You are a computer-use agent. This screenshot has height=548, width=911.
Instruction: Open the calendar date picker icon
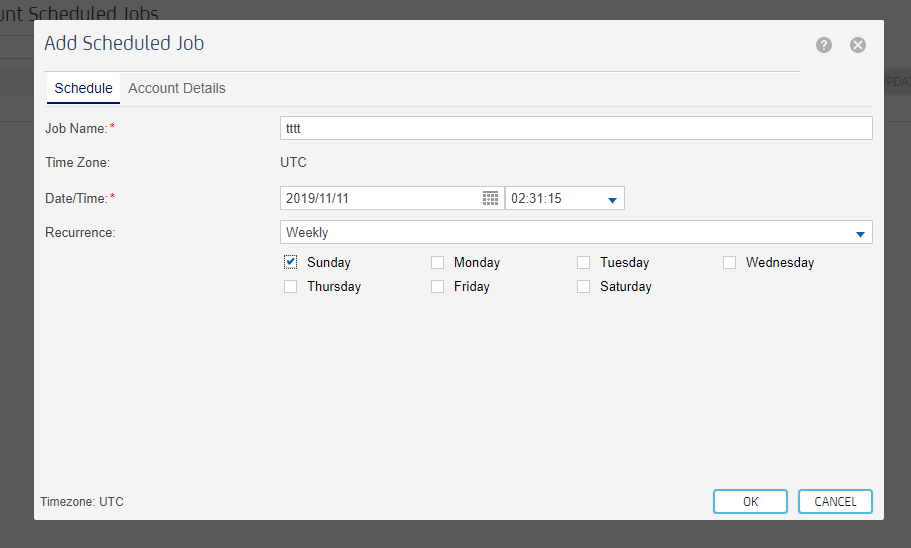(x=490, y=198)
